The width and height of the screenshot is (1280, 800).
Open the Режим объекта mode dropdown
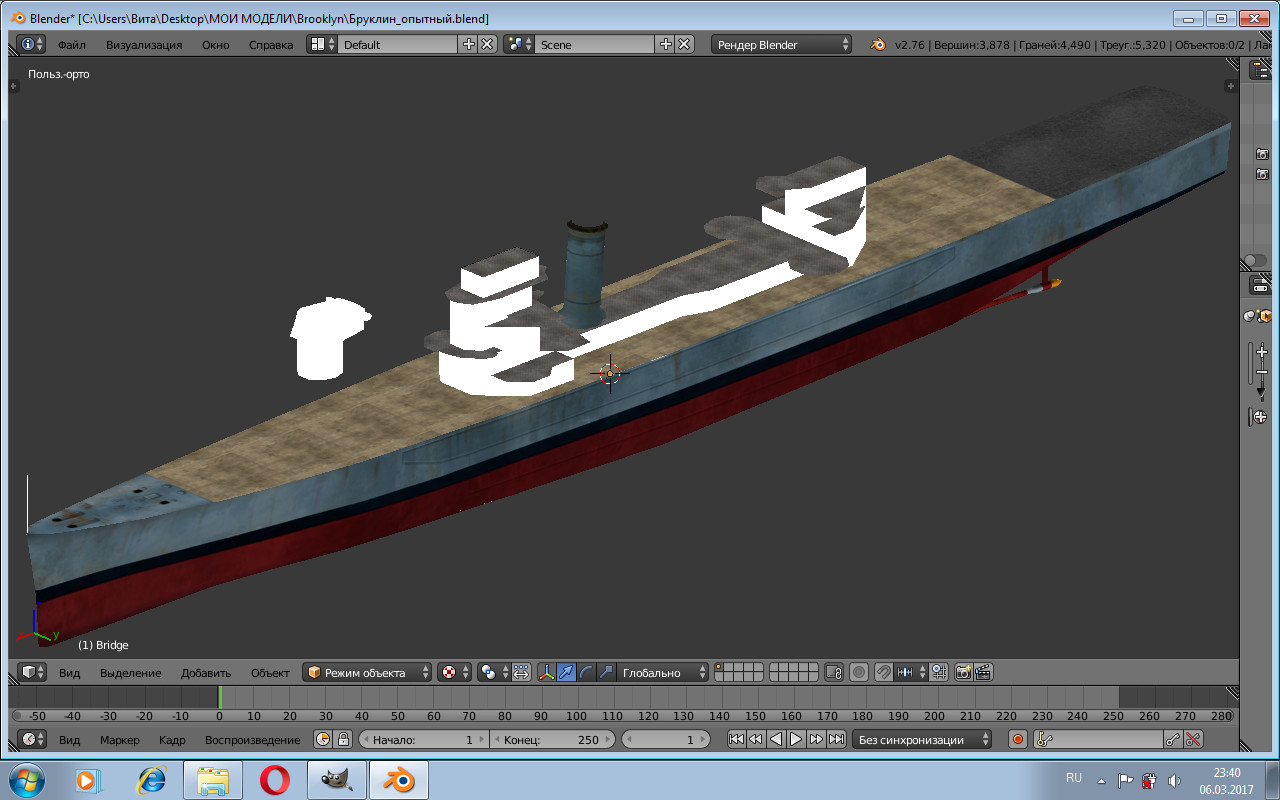coord(368,672)
